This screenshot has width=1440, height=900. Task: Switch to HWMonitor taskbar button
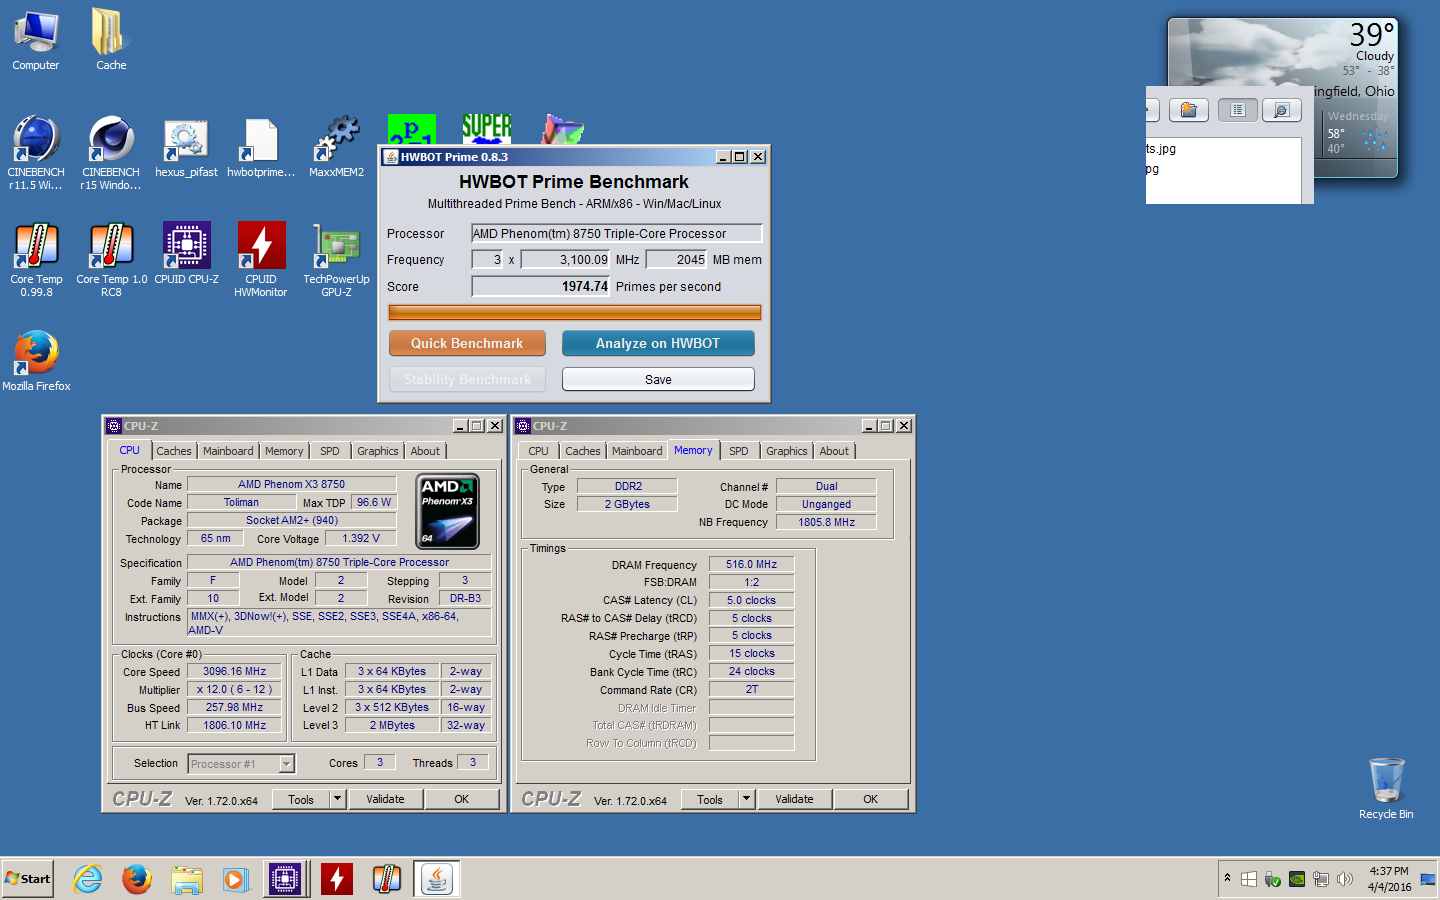pyautogui.click(x=337, y=879)
